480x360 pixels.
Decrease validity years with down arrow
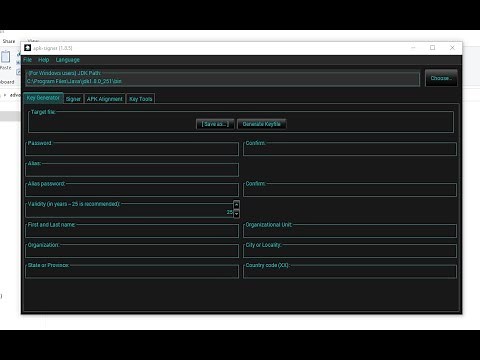[x=236, y=214]
